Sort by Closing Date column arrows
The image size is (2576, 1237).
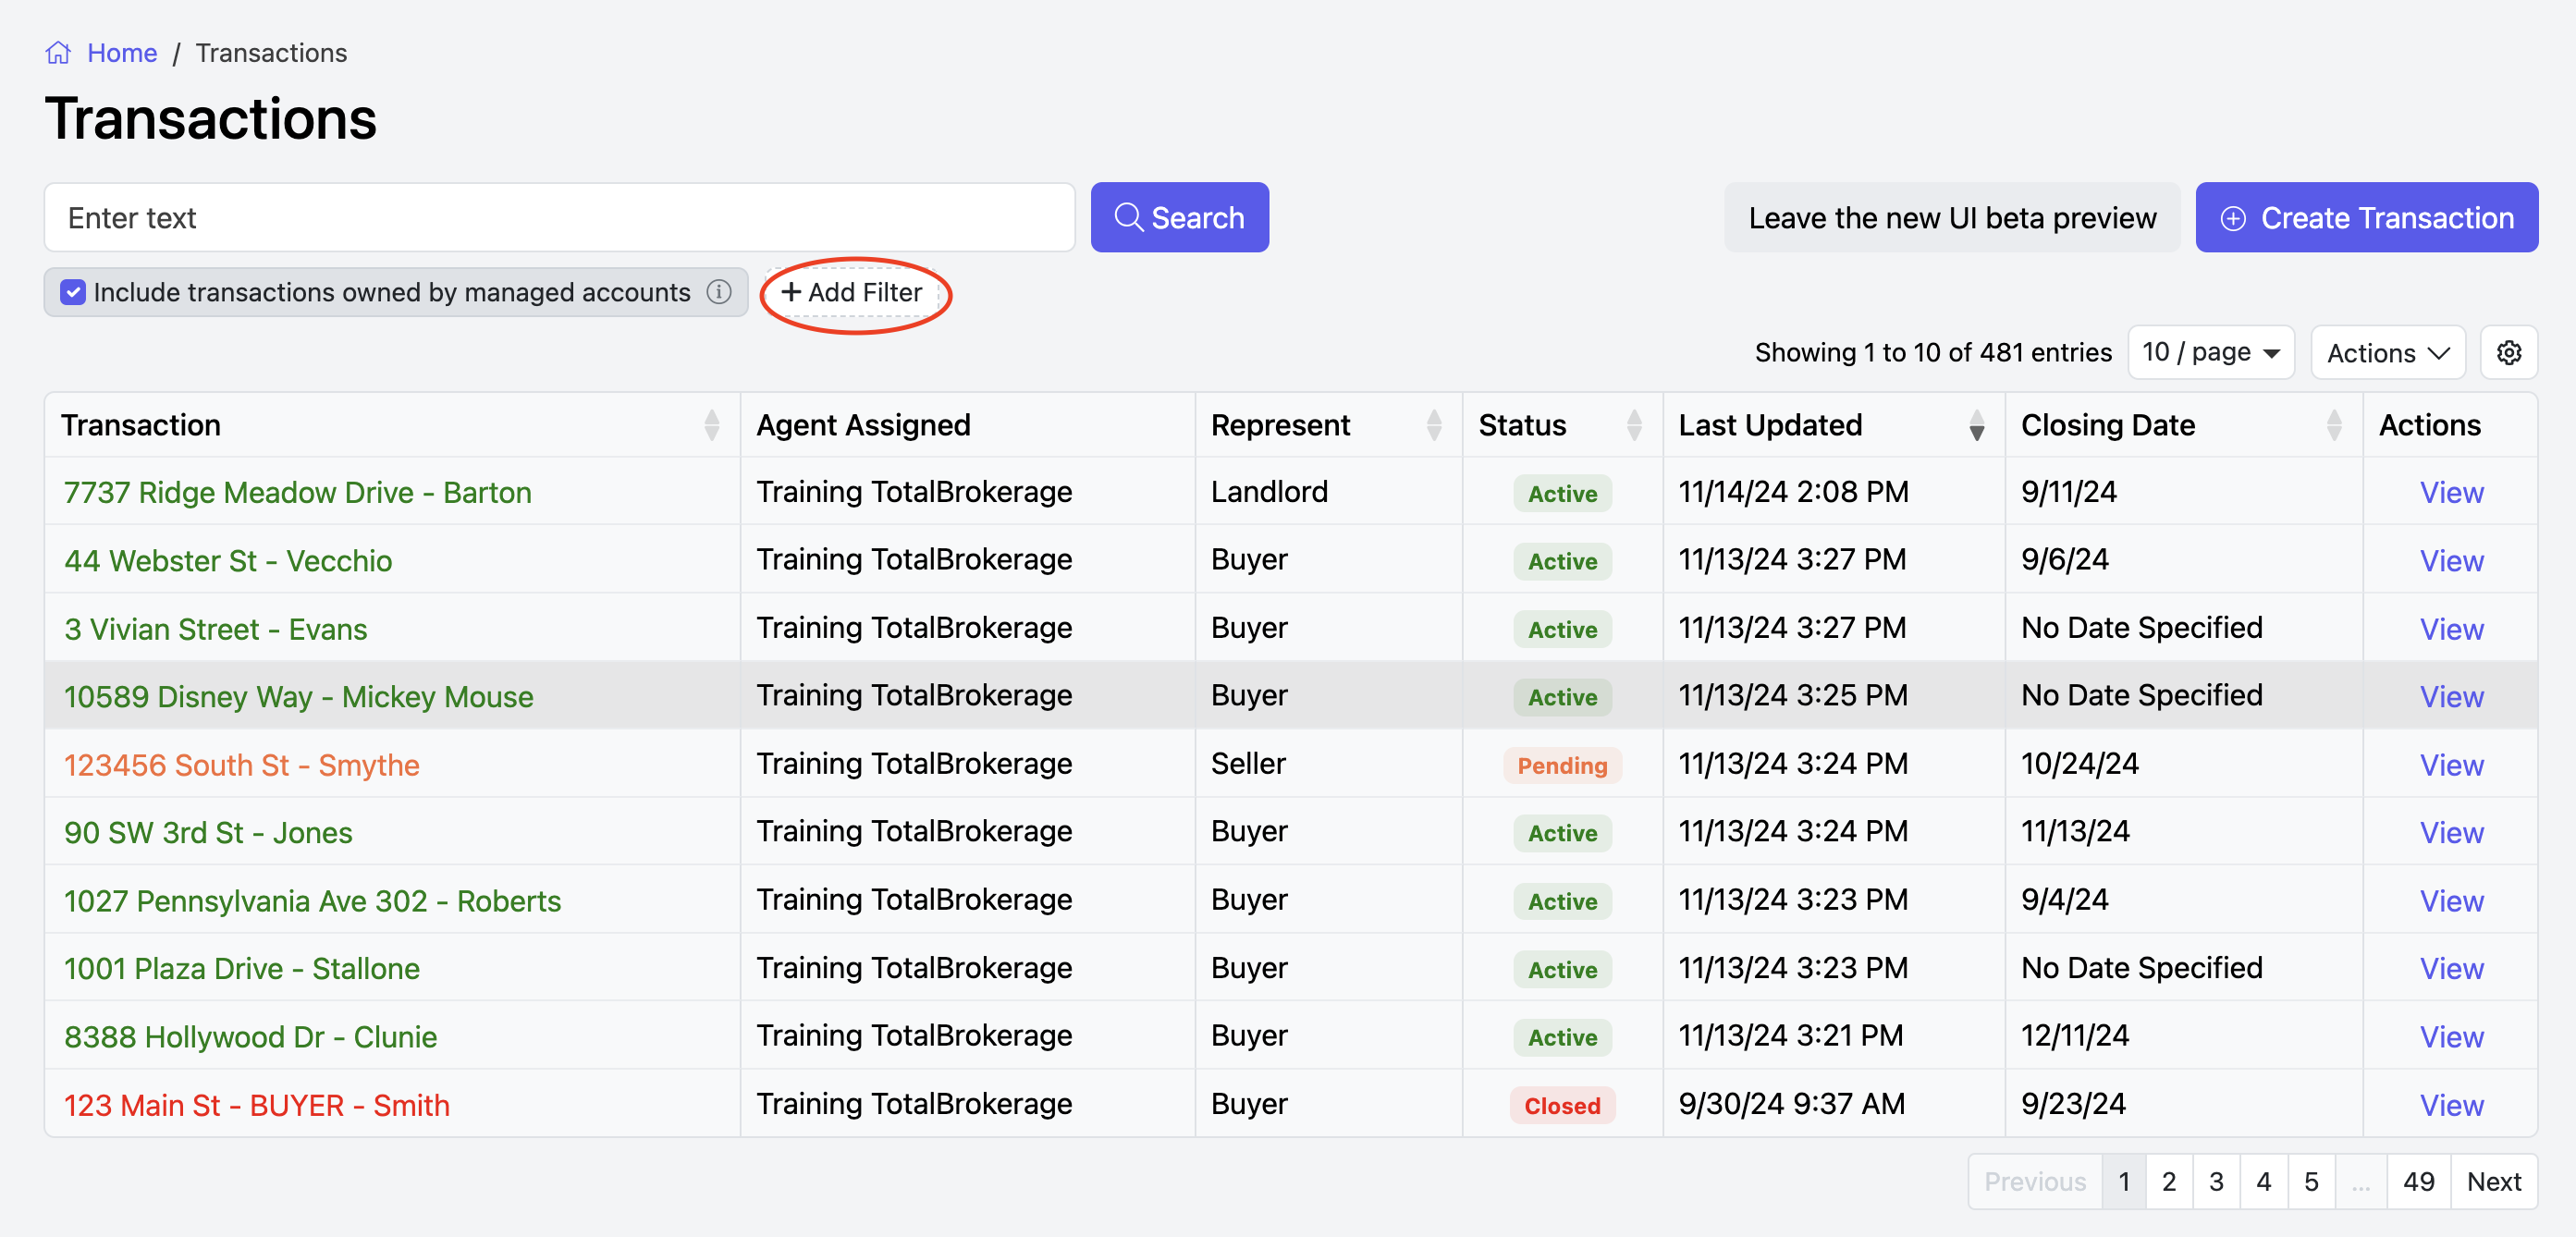point(2333,426)
